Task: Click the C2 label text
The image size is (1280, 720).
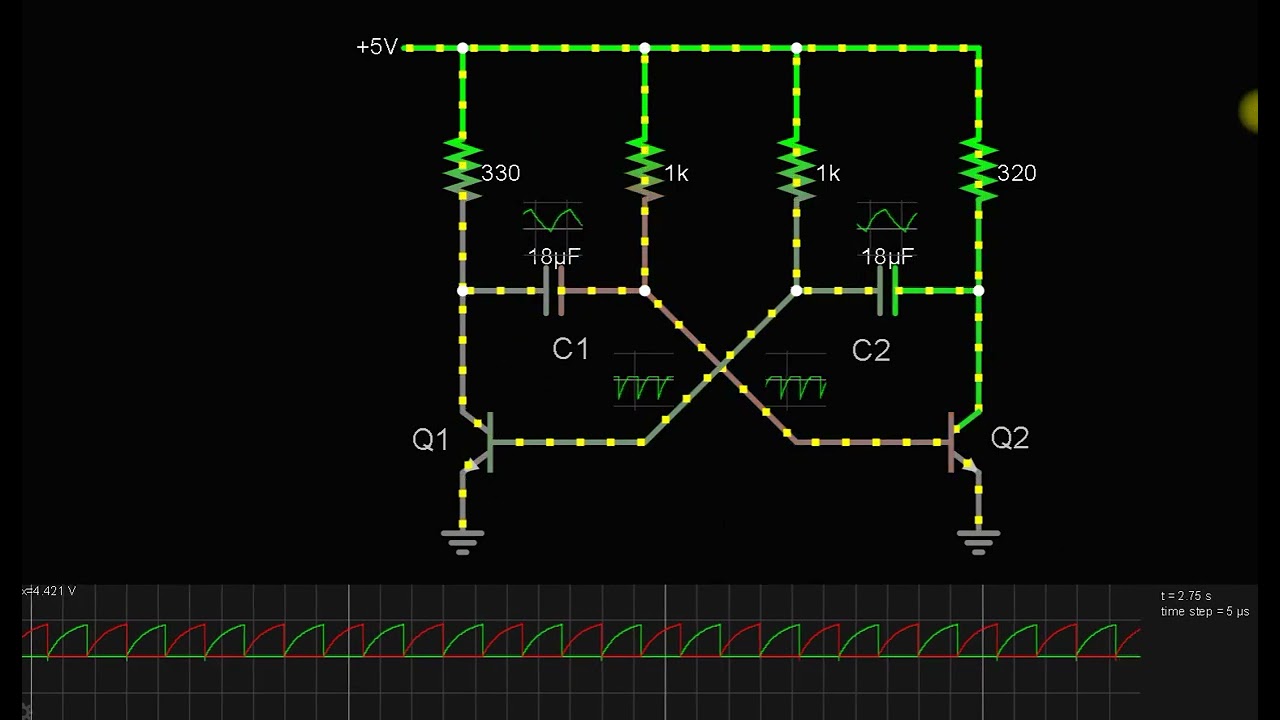Action: pos(871,350)
